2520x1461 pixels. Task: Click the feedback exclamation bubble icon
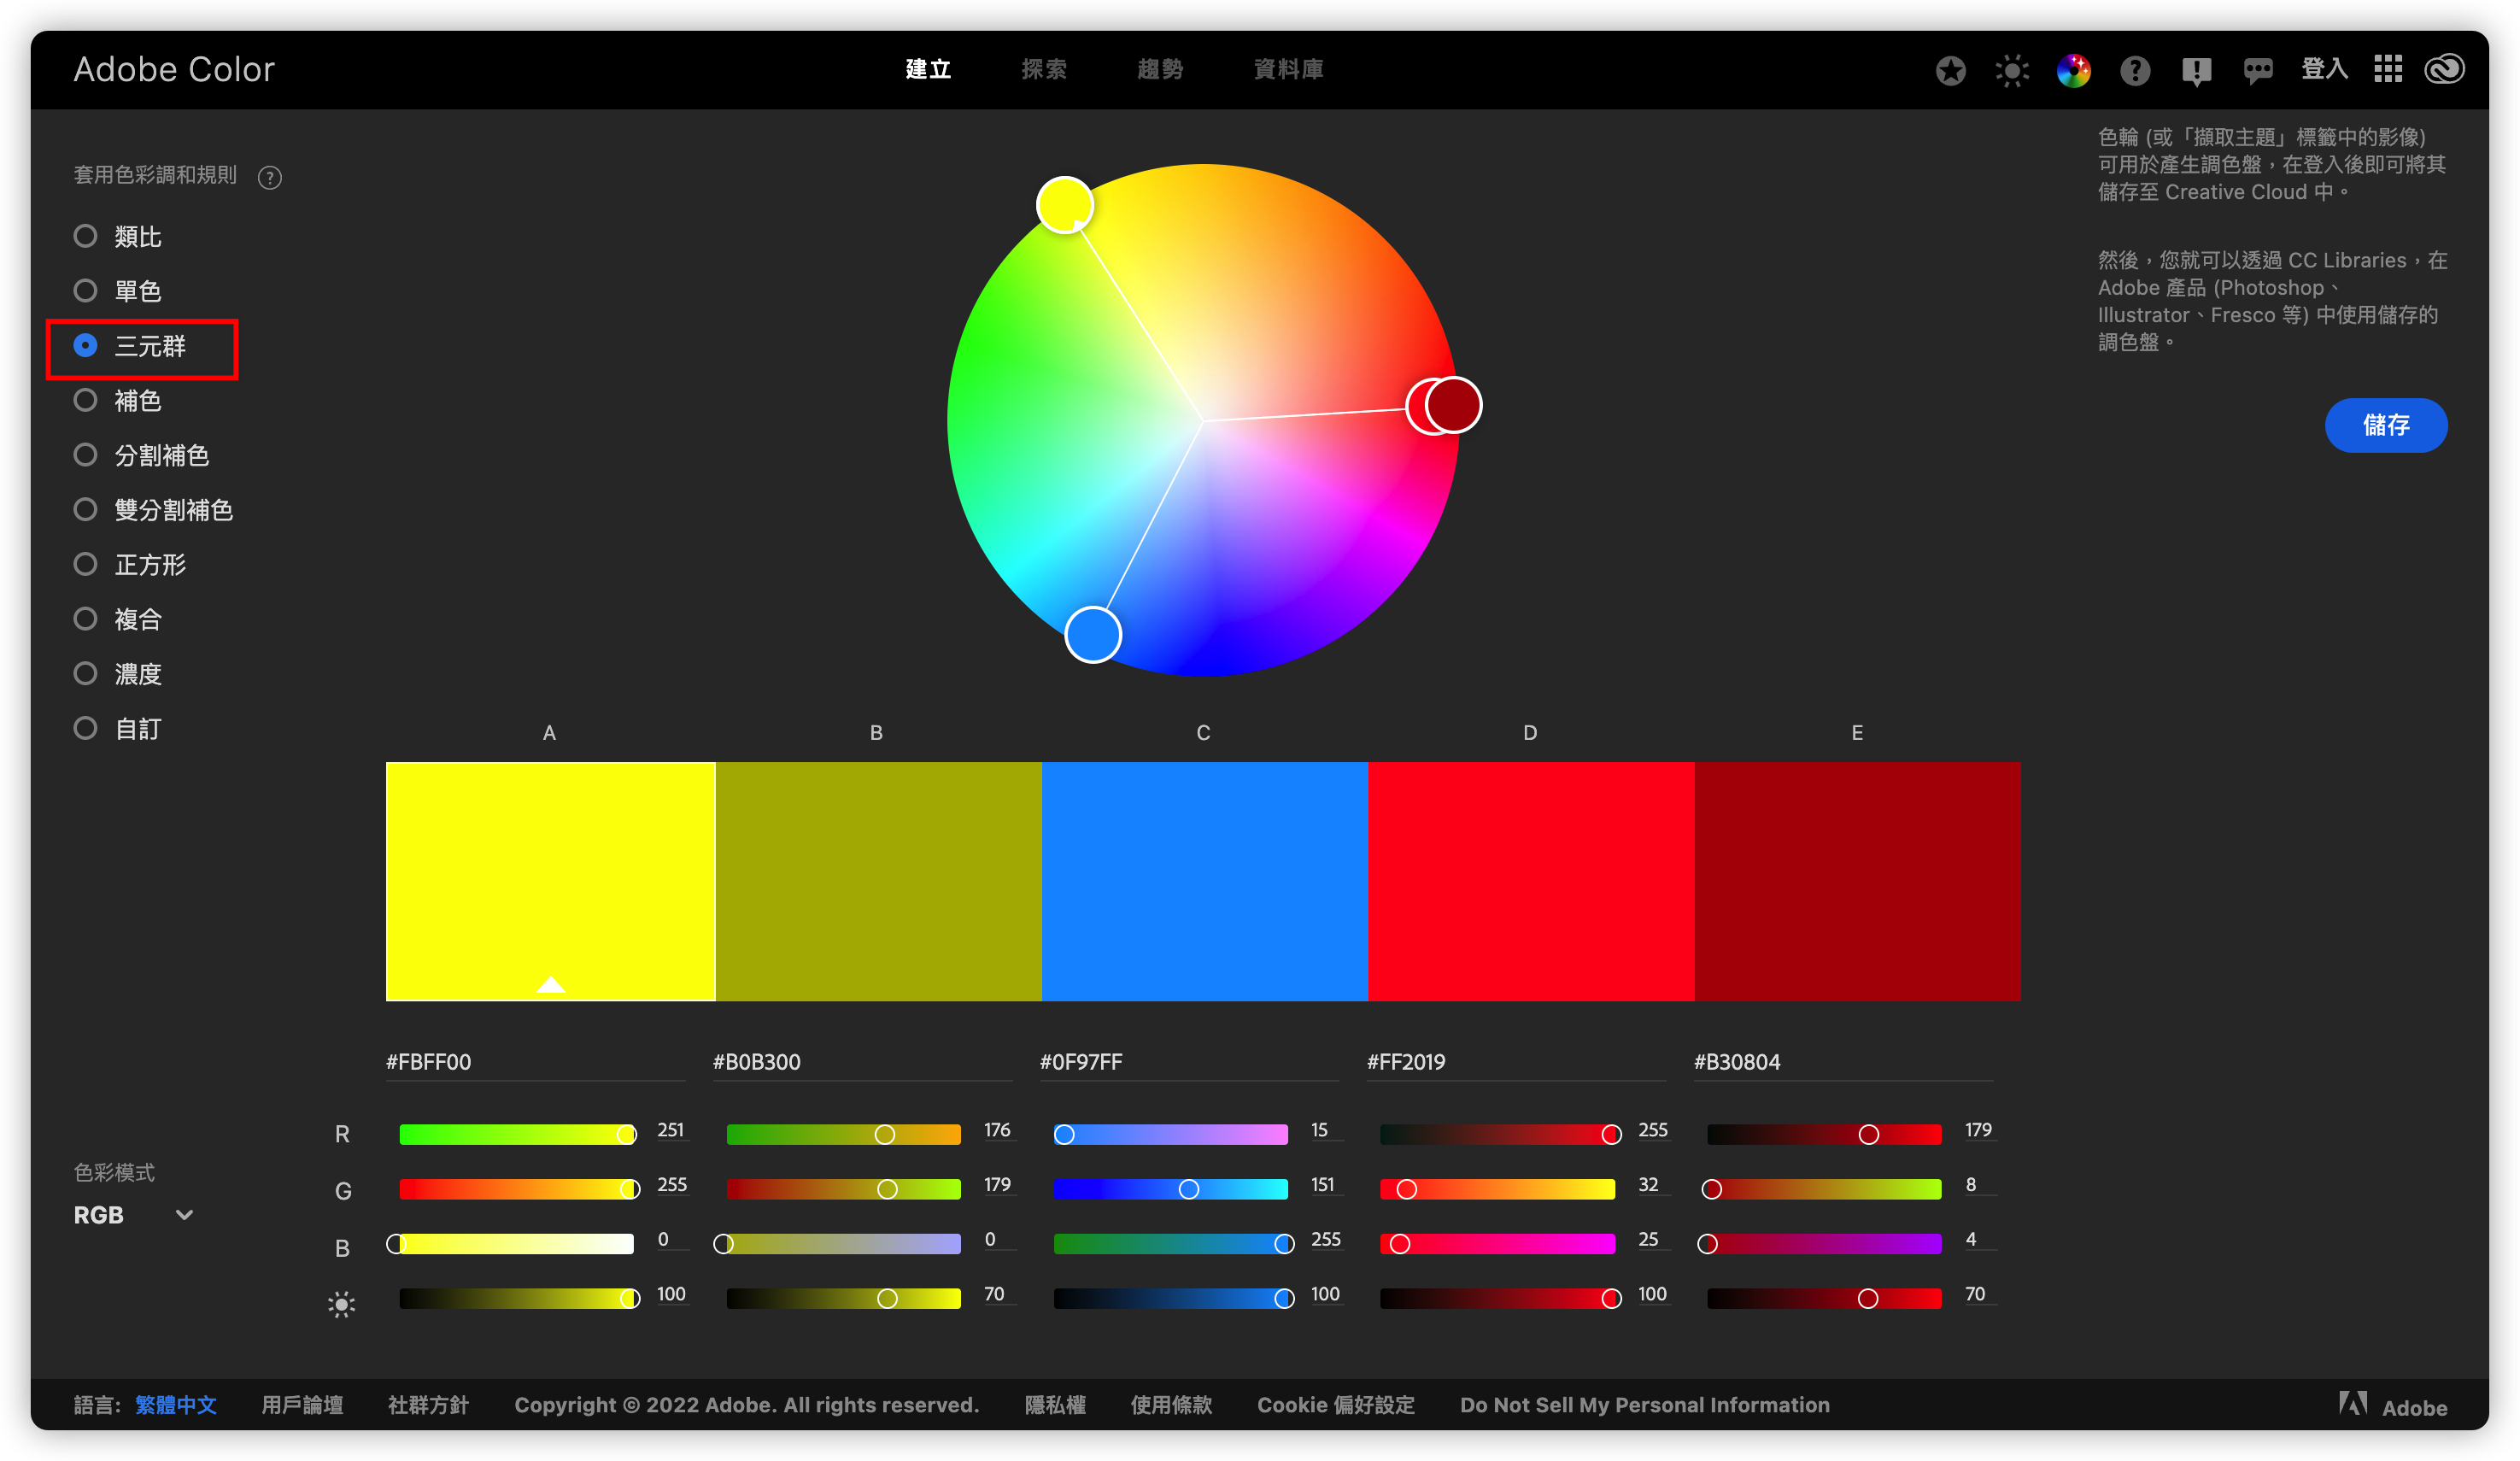2197,71
